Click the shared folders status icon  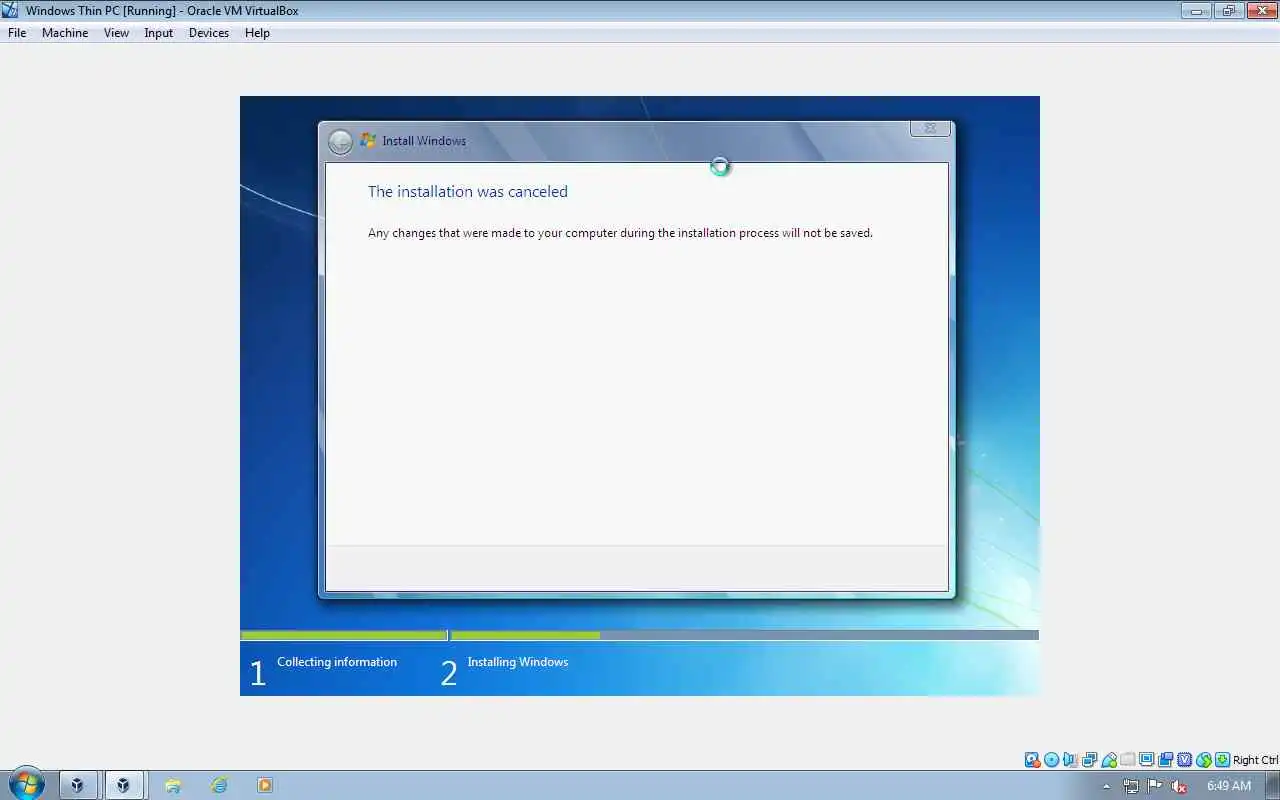tap(1128, 760)
